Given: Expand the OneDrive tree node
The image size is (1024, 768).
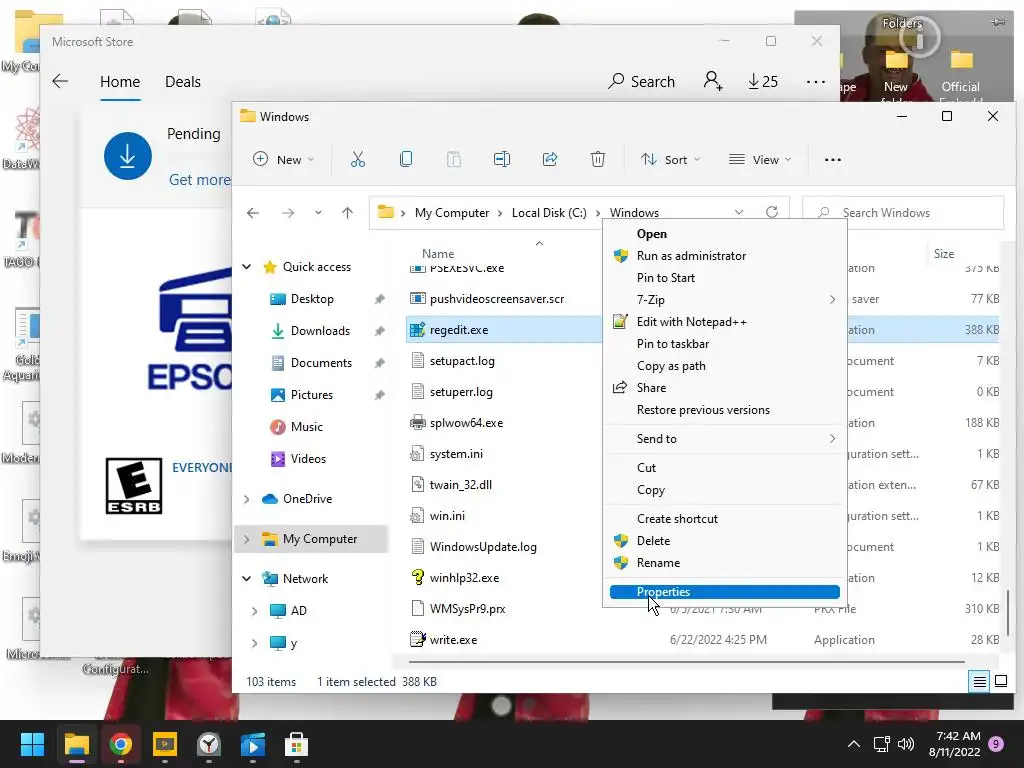Looking at the screenshot, I should point(247,499).
